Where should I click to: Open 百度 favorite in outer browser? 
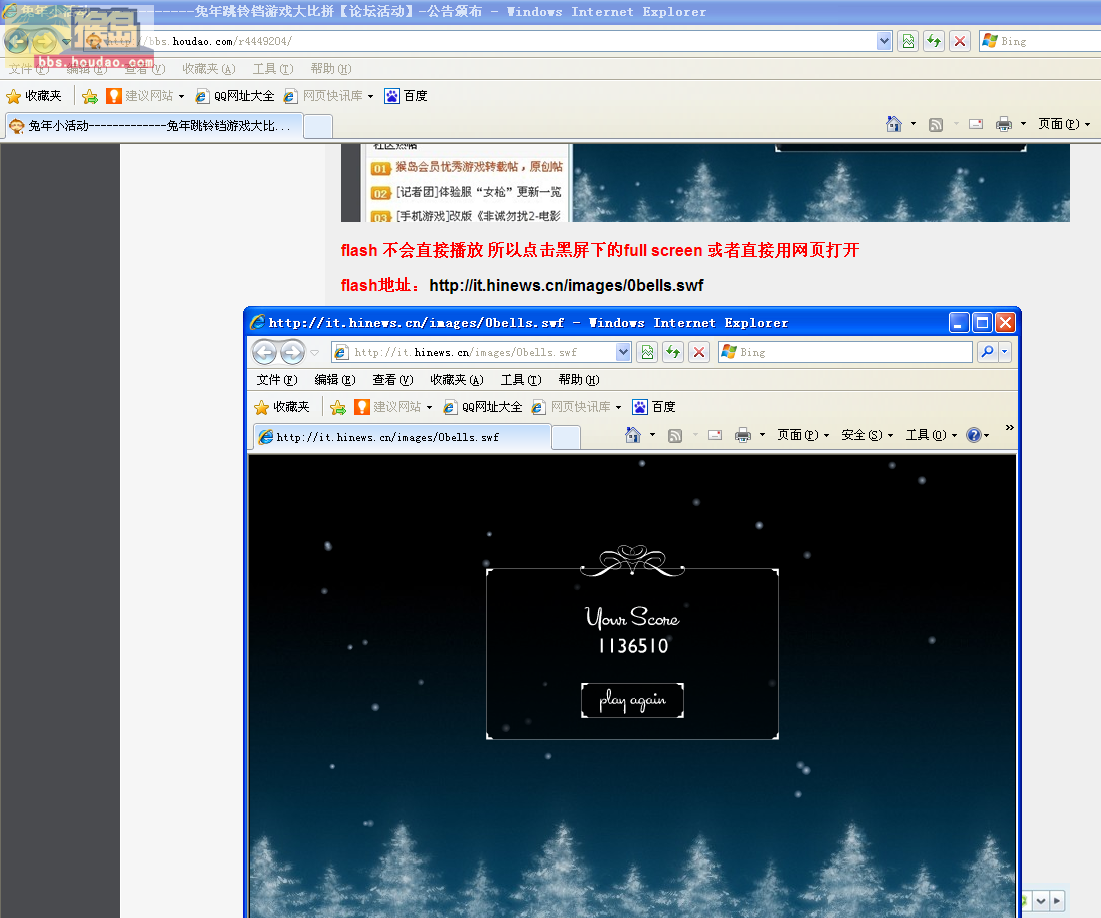click(406, 96)
